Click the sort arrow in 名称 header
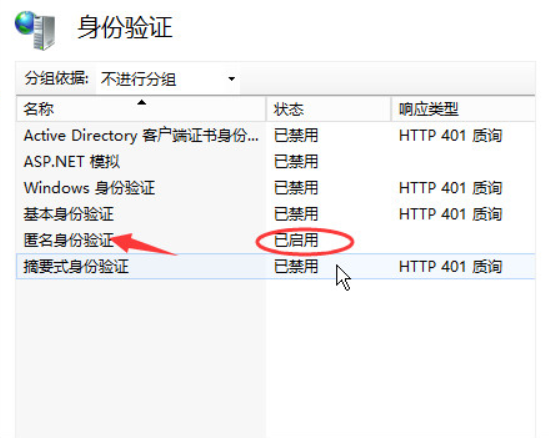 [x=141, y=102]
